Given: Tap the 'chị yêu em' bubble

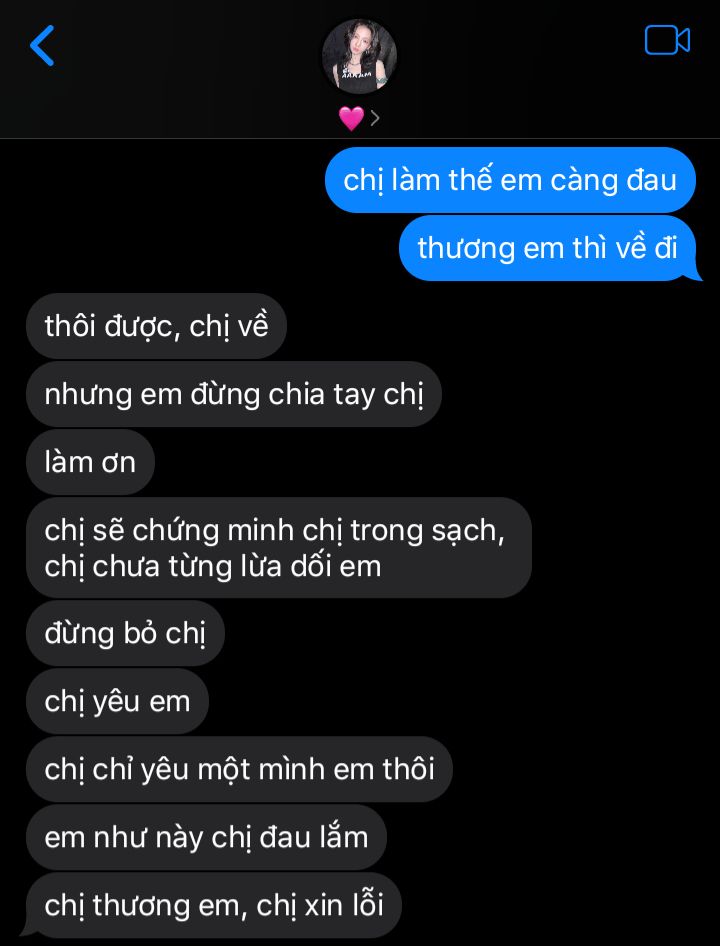Looking at the screenshot, I should pos(117,701).
